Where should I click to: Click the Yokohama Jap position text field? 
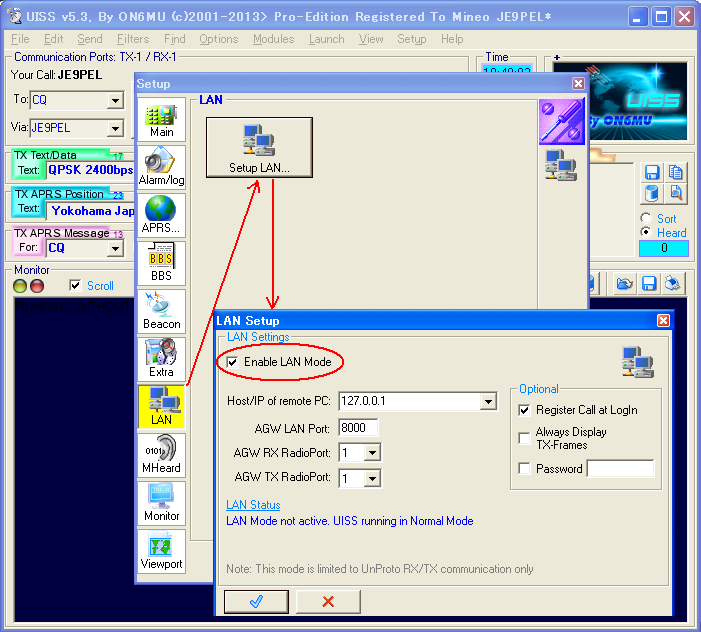(x=91, y=211)
